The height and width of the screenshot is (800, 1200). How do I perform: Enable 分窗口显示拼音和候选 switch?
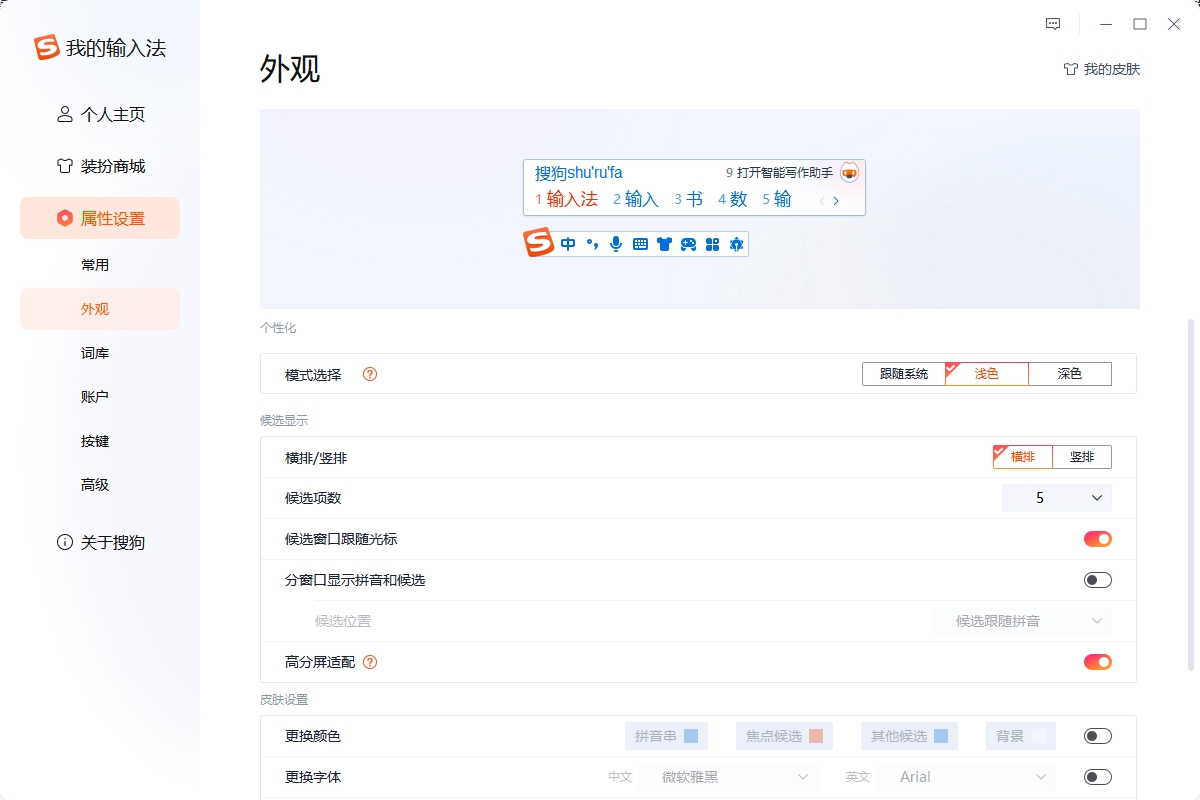1098,580
